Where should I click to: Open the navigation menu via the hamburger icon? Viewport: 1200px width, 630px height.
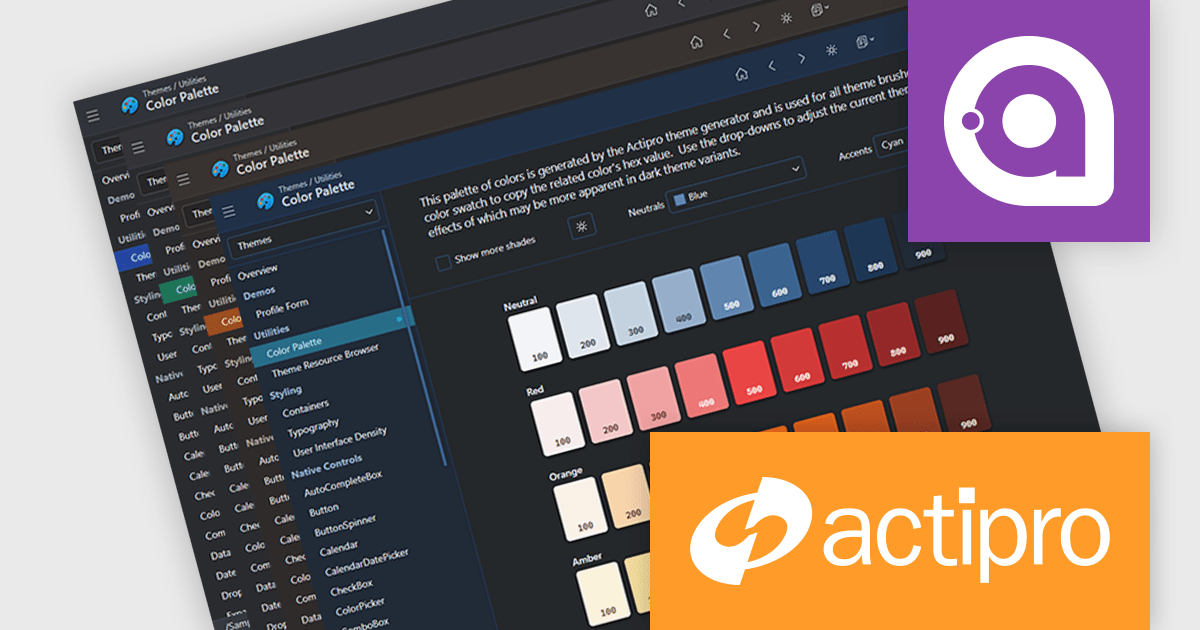(x=228, y=212)
